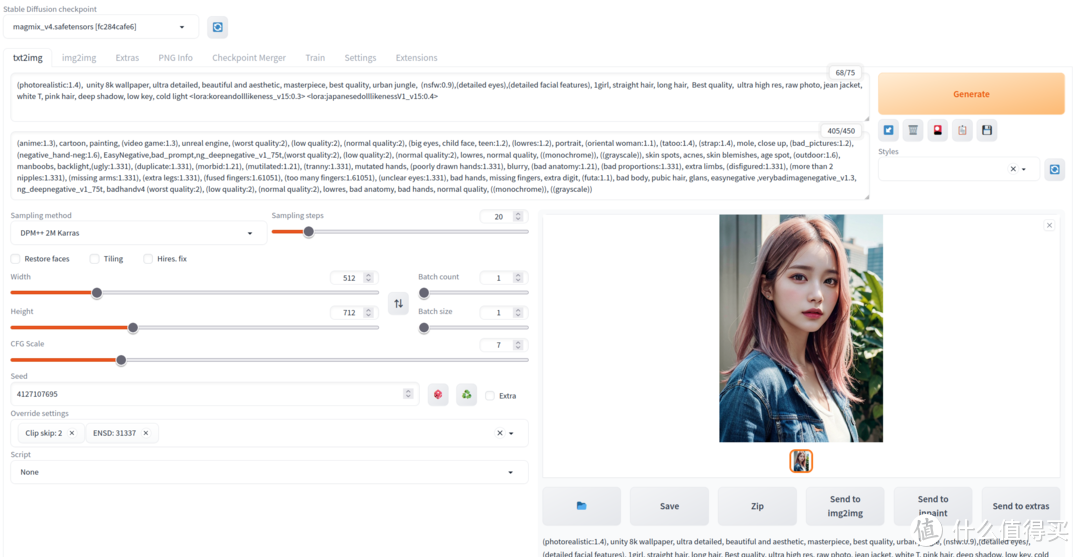Click the clipboard apply-styles icon
This screenshot has height=557, width=1080.
click(962, 130)
